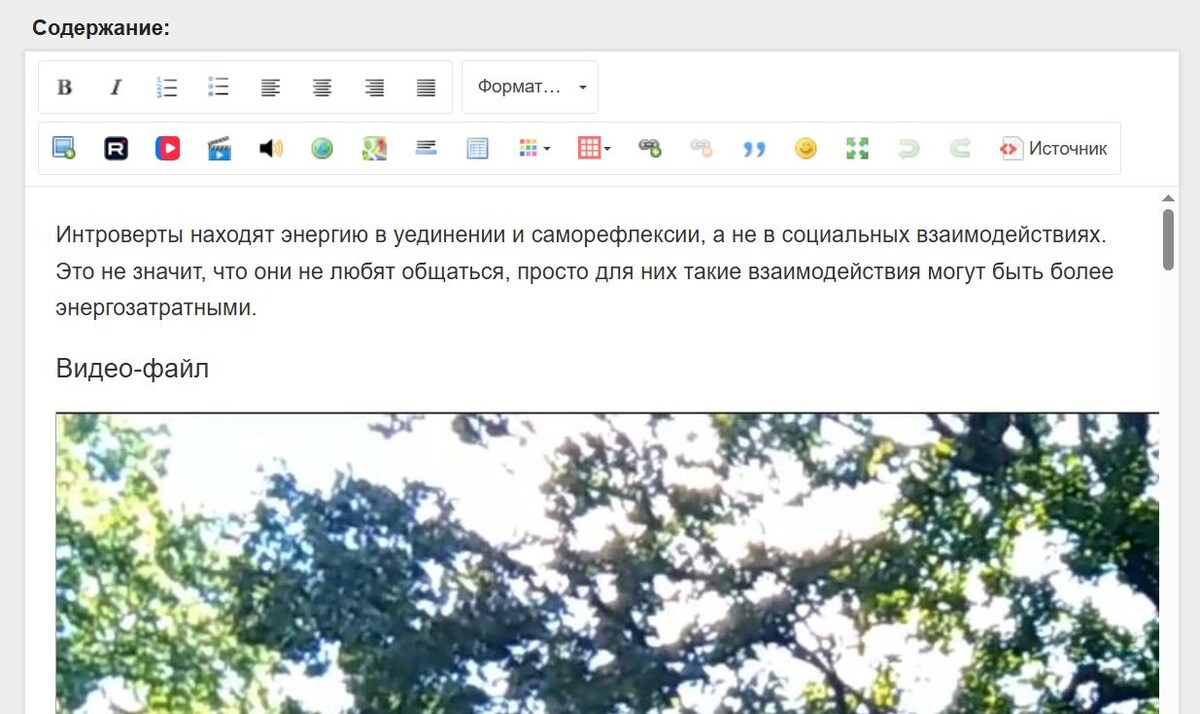This screenshot has width=1200, height=714.
Task: Maximize the editor with the green arrows icon
Action: (x=857, y=149)
